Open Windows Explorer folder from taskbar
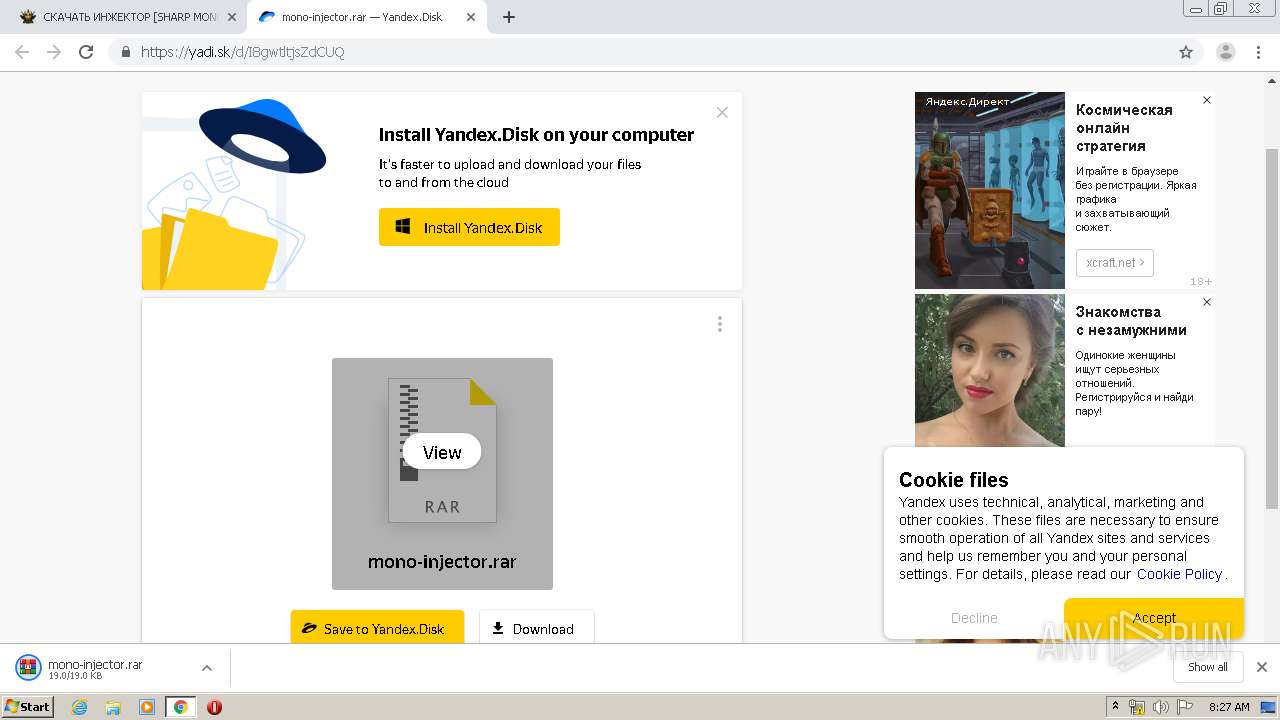1280x720 pixels. coord(113,707)
